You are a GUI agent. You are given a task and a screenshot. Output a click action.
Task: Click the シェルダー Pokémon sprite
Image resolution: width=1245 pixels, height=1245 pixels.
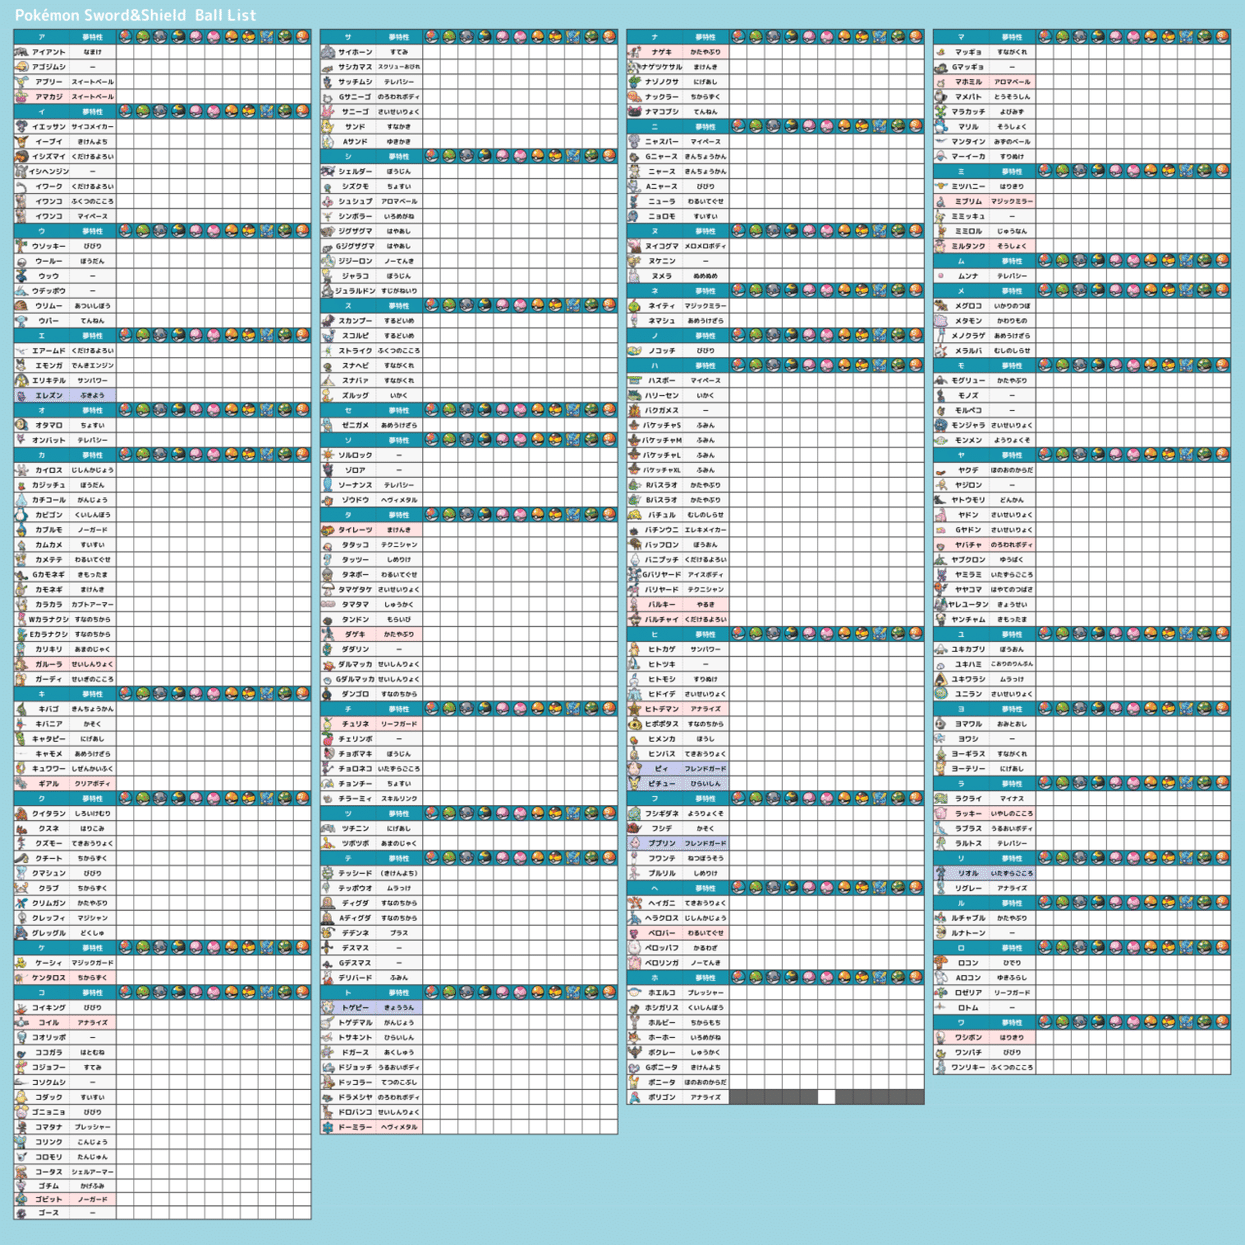[x=328, y=171]
